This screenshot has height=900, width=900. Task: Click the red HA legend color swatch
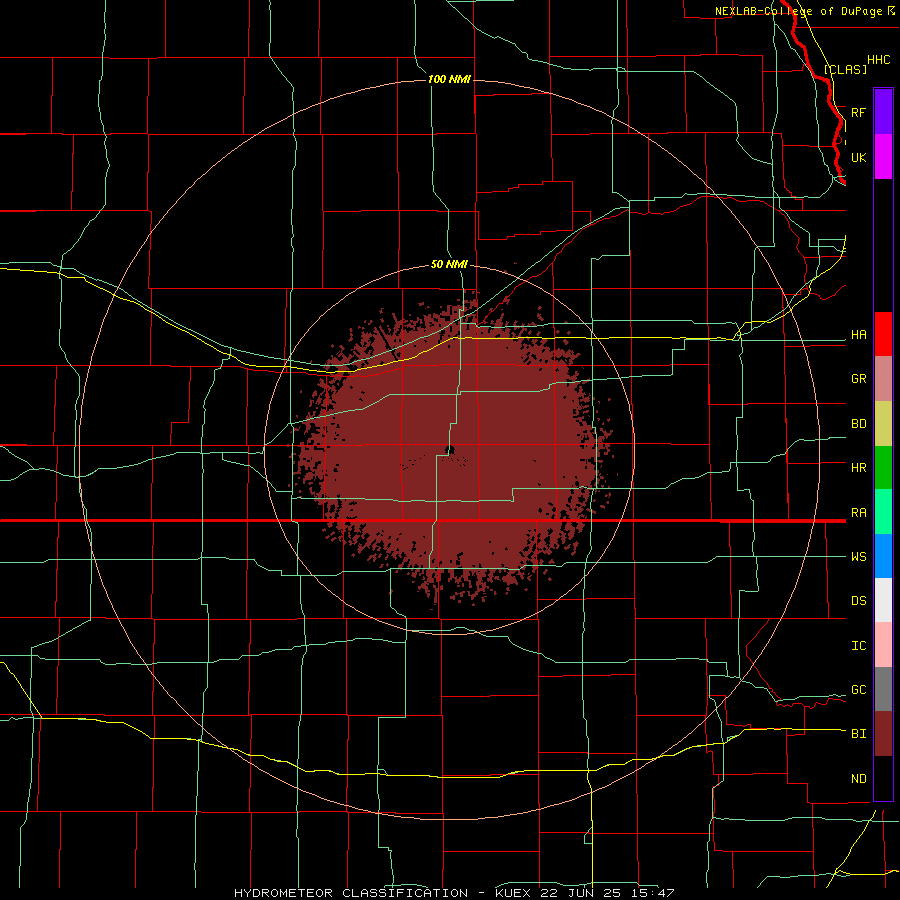tap(883, 334)
